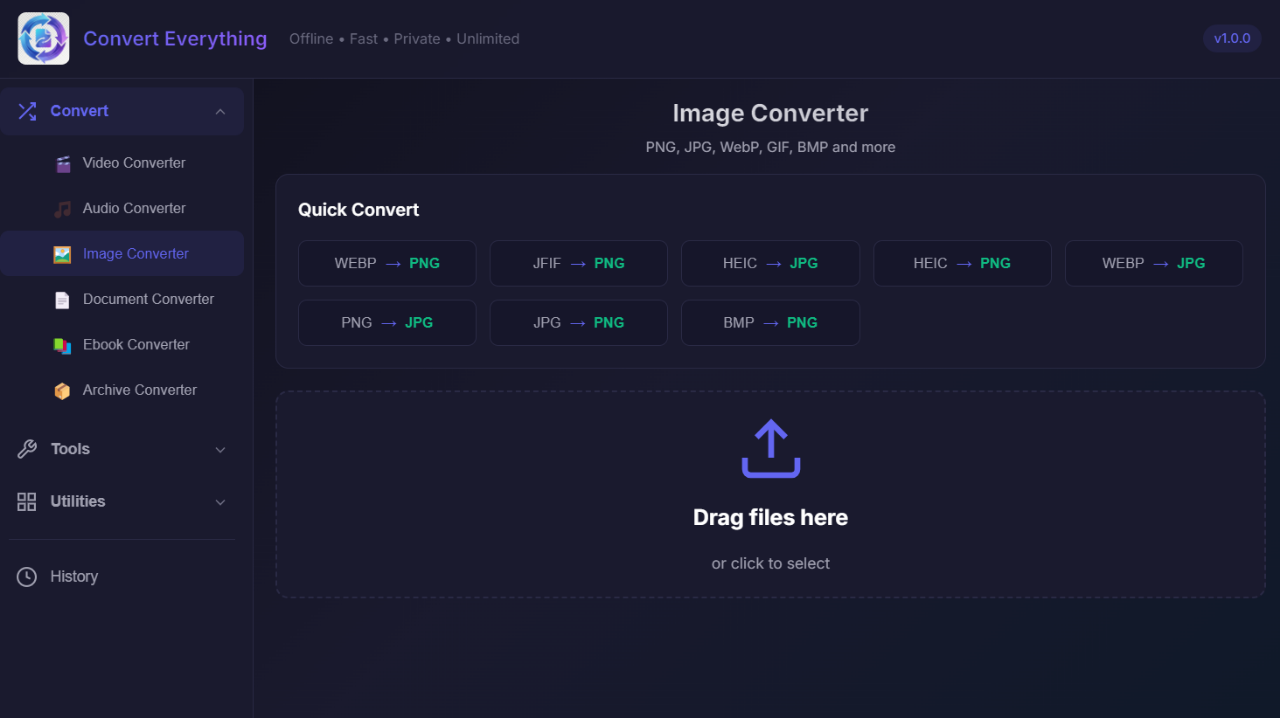Click the file drop zone to select files
The height and width of the screenshot is (720, 1280).
coord(770,494)
